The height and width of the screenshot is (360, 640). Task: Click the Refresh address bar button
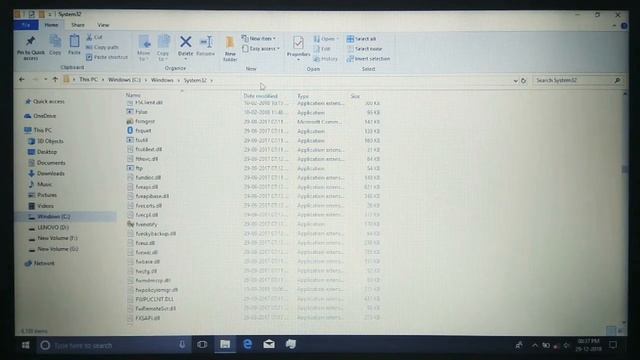tap(524, 80)
